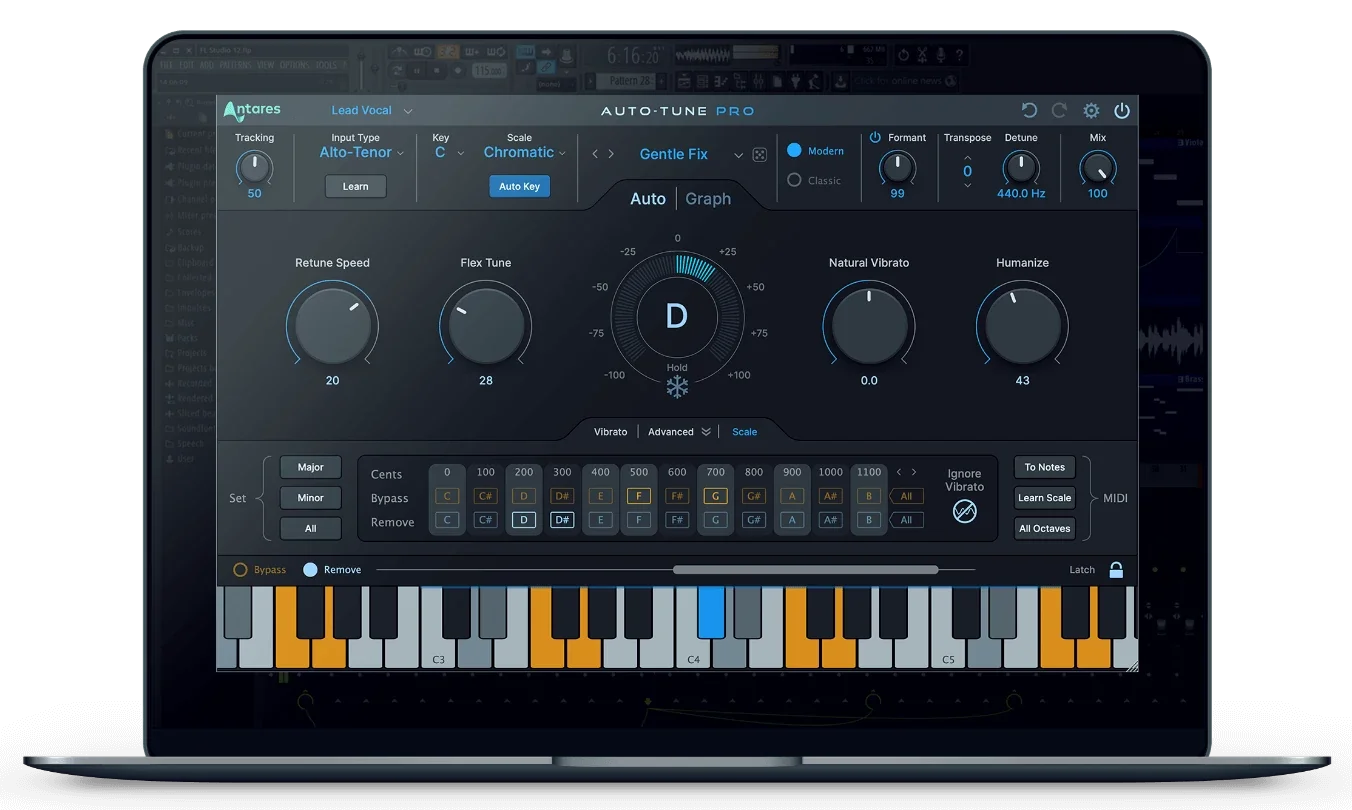The height and width of the screenshot is (810, 1352).
Task: Click the Gentle Fix preset name
Action: pos(674,154)
